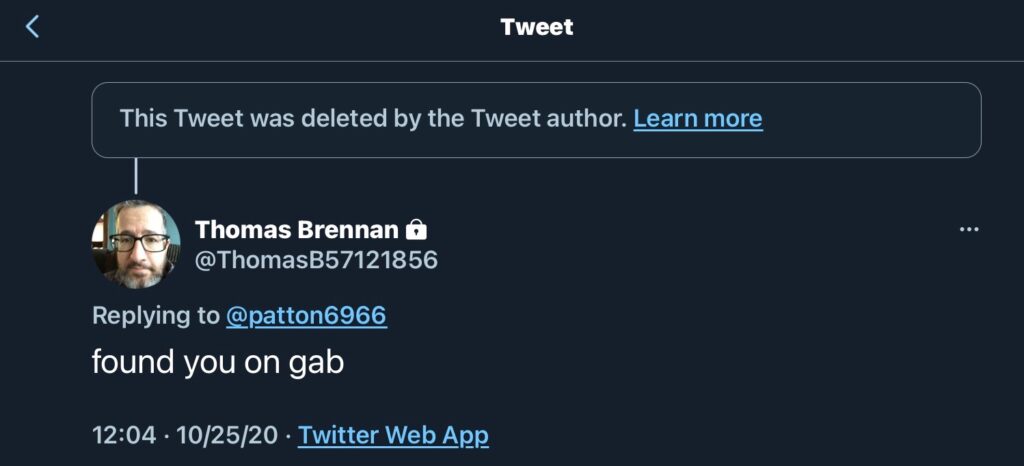Screen dimensions: 1024x466
Task: Open the @patton6966 mention link
Action: pos(306,316)
